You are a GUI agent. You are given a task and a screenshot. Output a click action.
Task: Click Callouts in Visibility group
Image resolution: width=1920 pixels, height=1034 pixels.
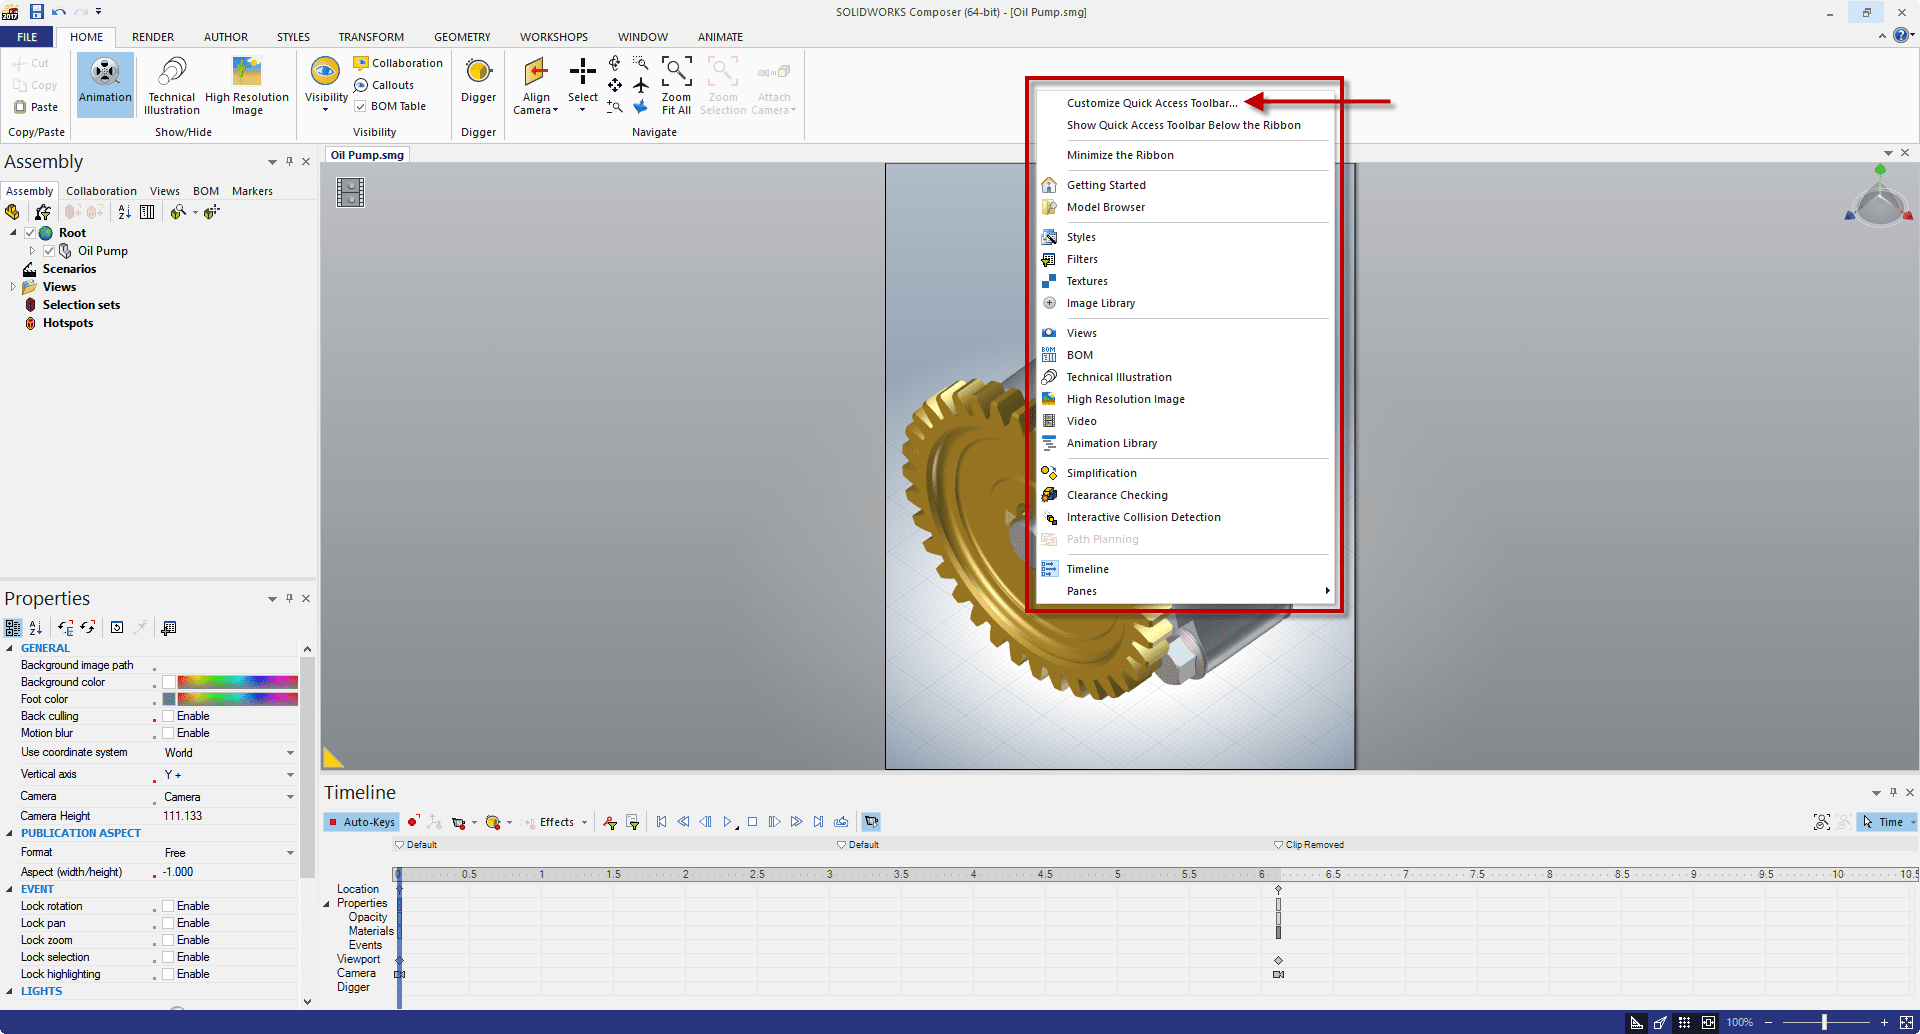click(384, 85)
